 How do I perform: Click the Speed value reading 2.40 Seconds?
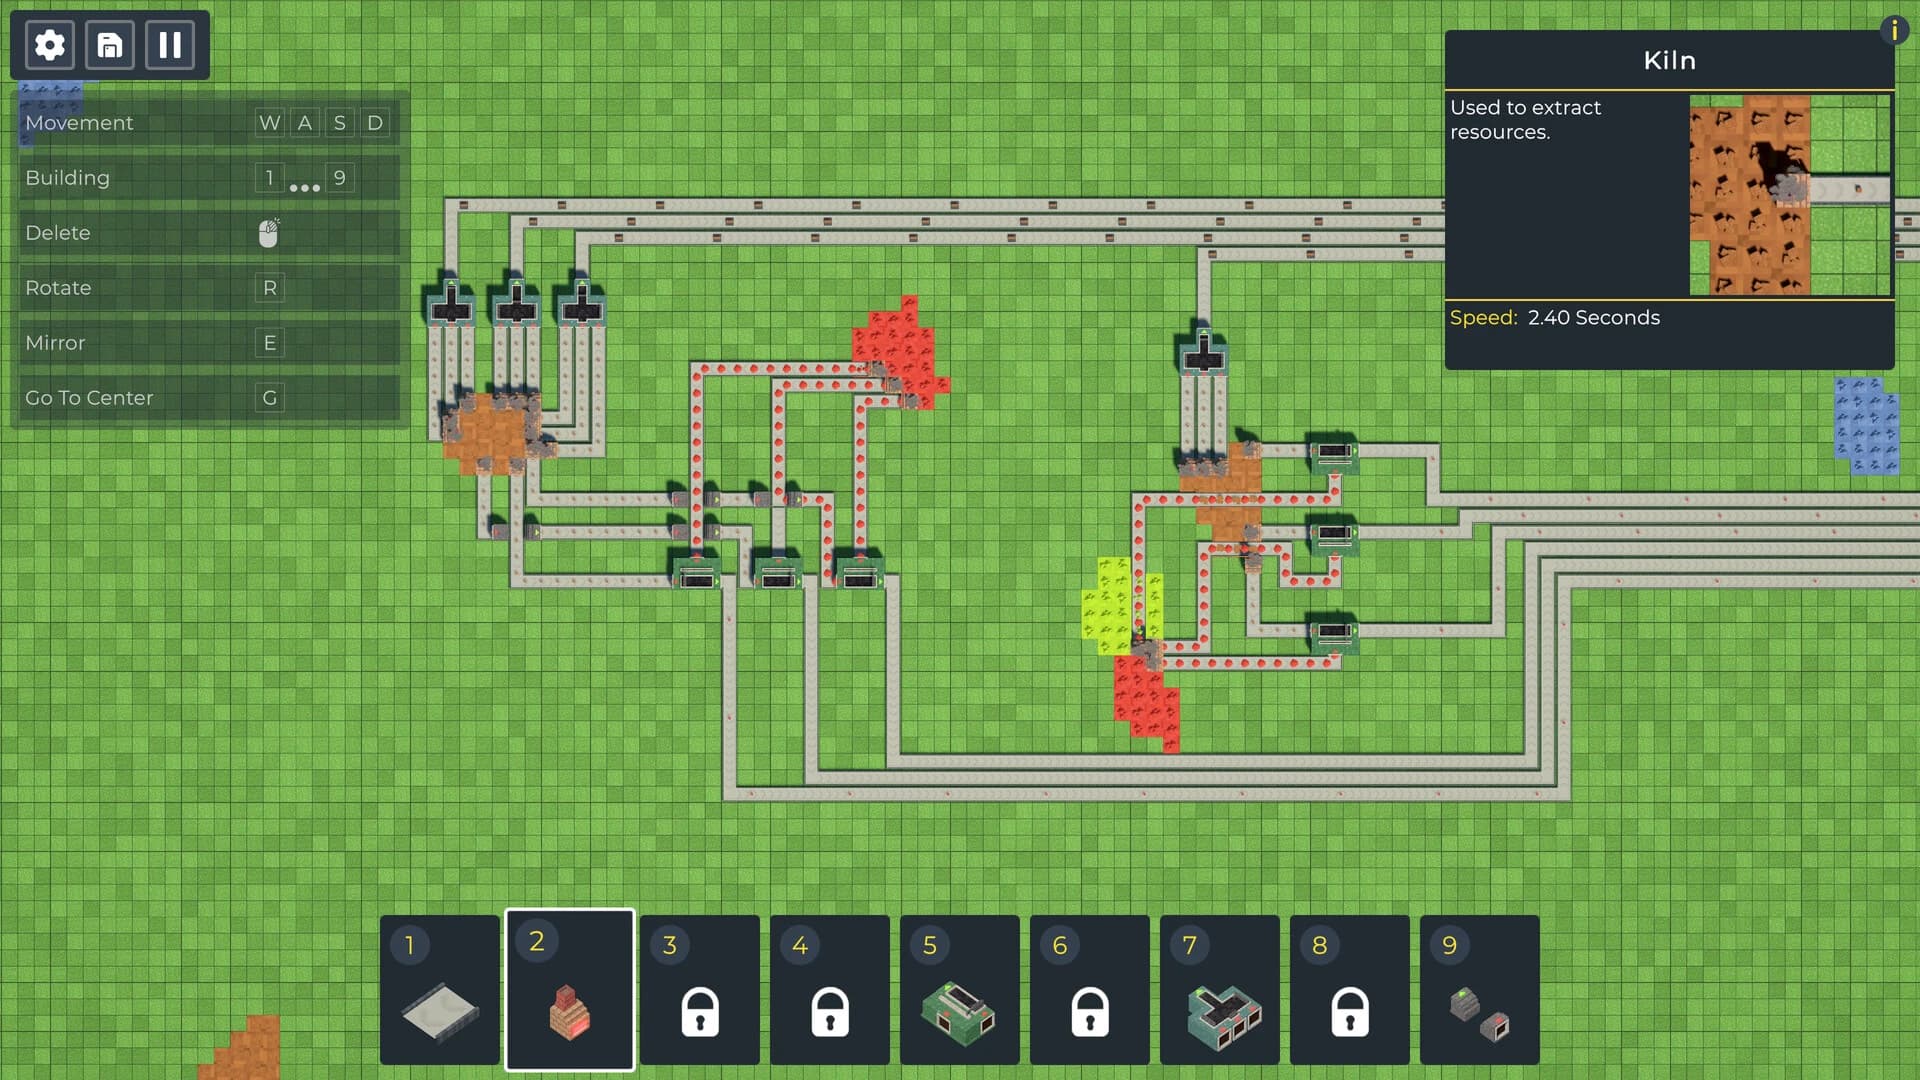1594,318
